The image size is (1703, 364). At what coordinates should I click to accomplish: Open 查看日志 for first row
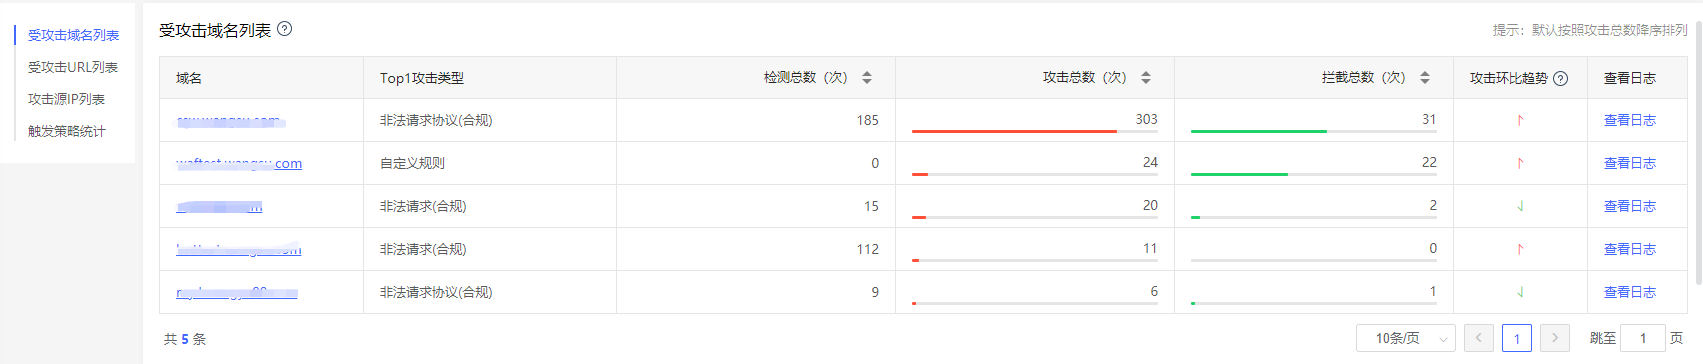pos(1630,120)
